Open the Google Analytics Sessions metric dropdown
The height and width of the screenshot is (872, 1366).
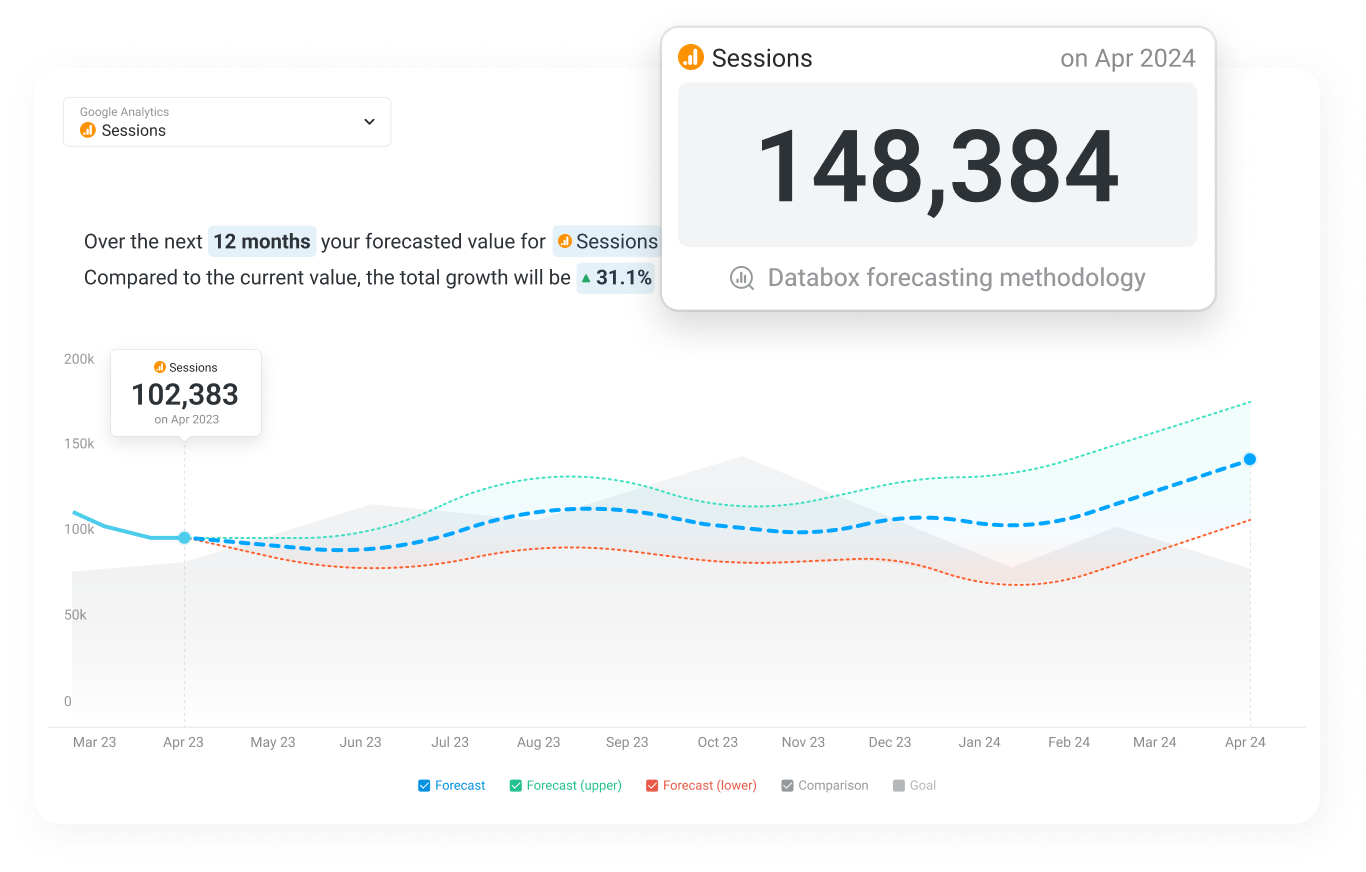click(227, 122)
